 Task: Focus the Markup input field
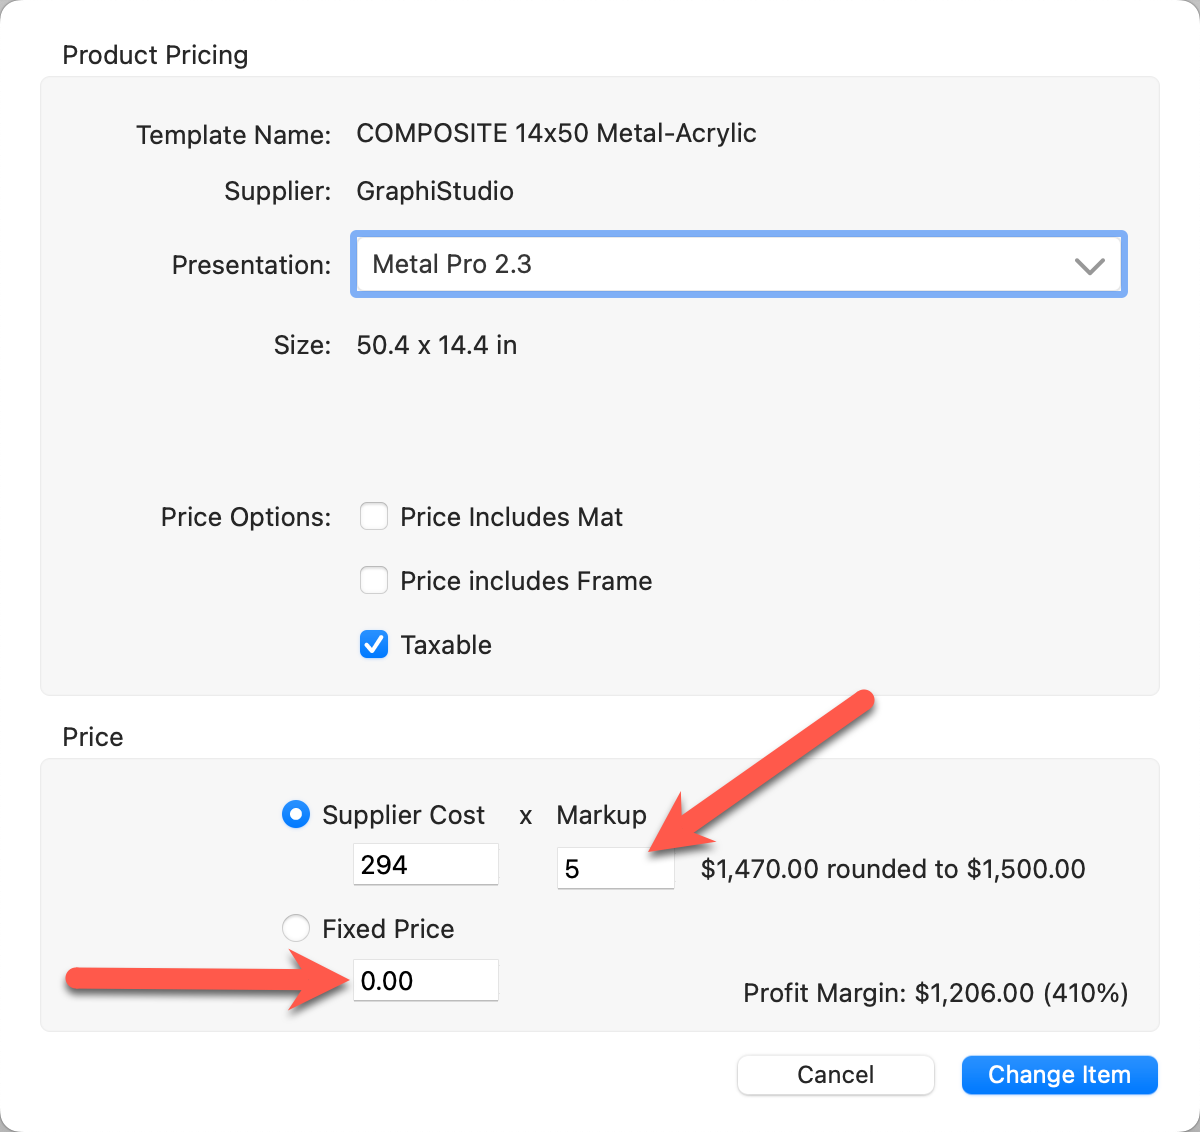(x=615, y=868)
